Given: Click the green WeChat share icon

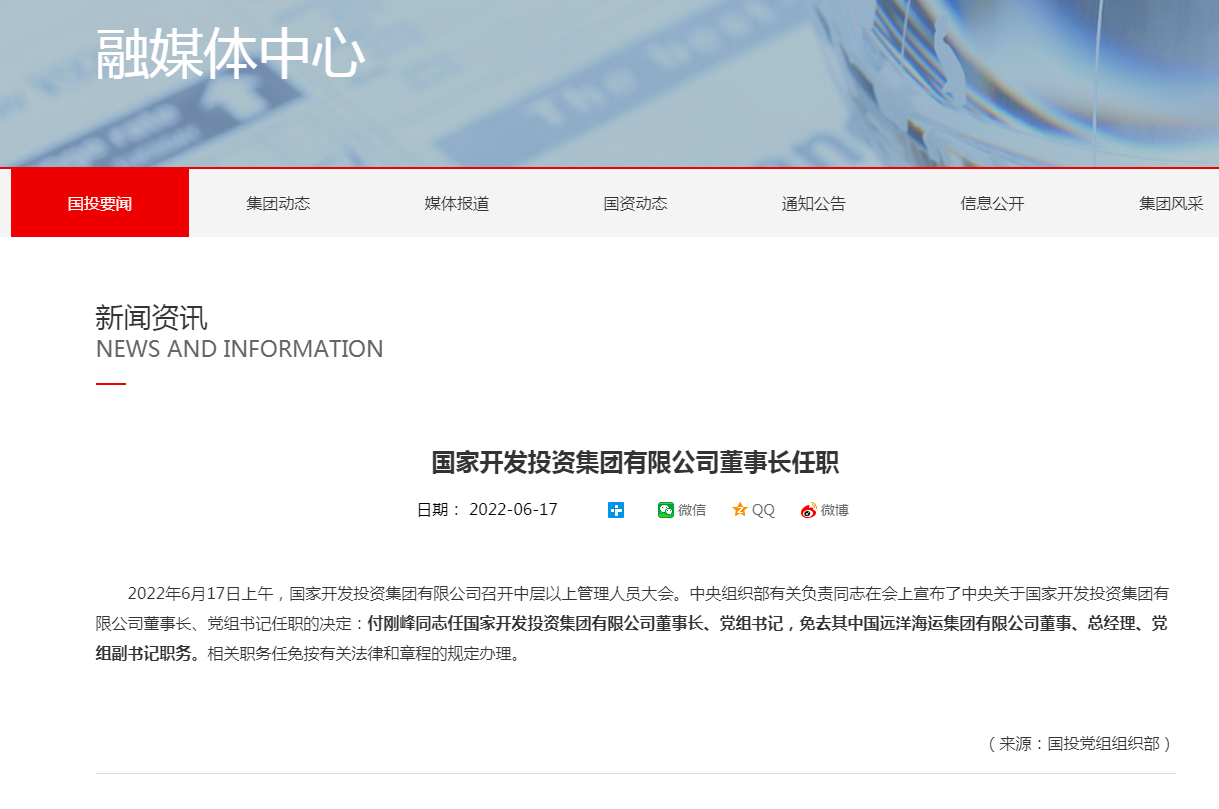Looking at the screenshot, I should tap(666, 510).
